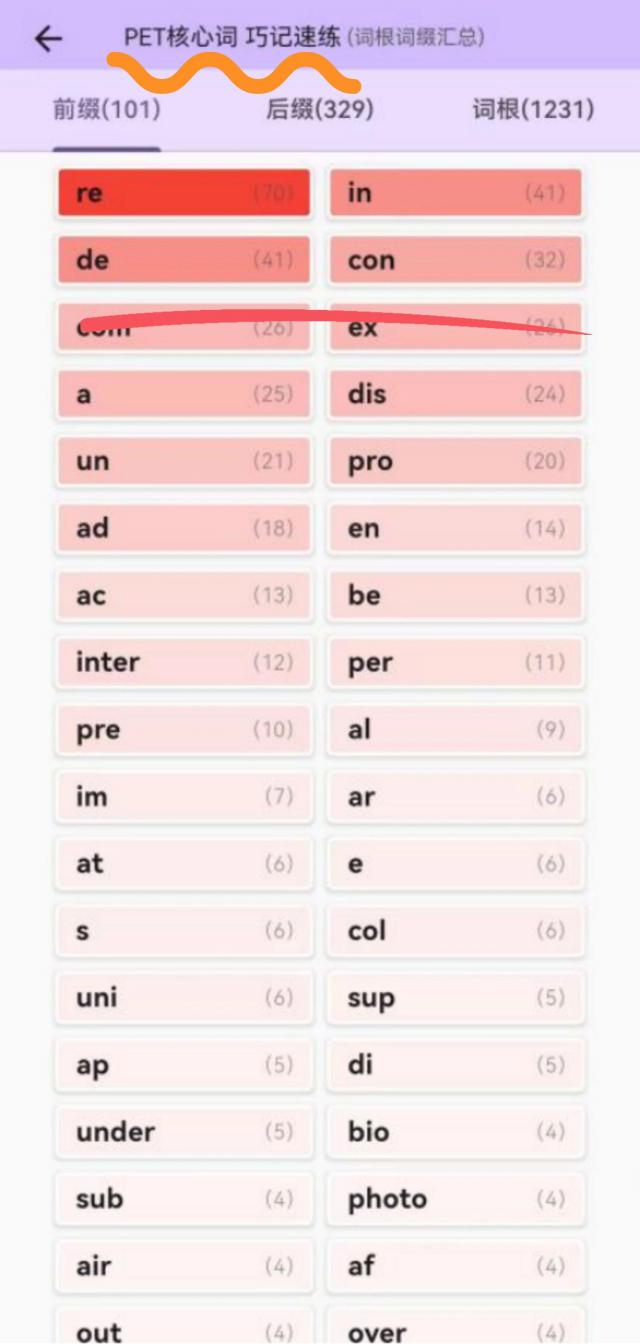Click the PET核心词 巧记速练 title
Viewport: 640px width, 1344px height.
click(232, 38)
